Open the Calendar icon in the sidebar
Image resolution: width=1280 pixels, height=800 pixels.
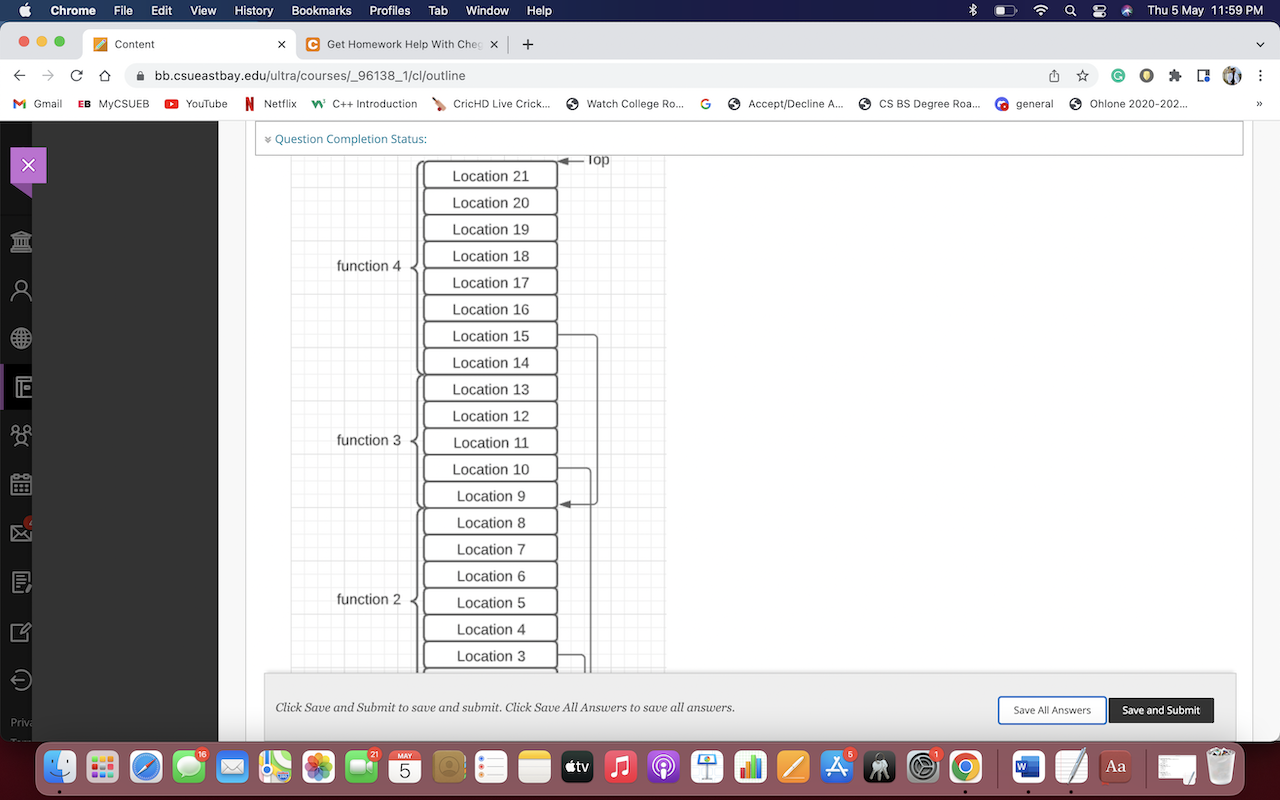(20, 484)
